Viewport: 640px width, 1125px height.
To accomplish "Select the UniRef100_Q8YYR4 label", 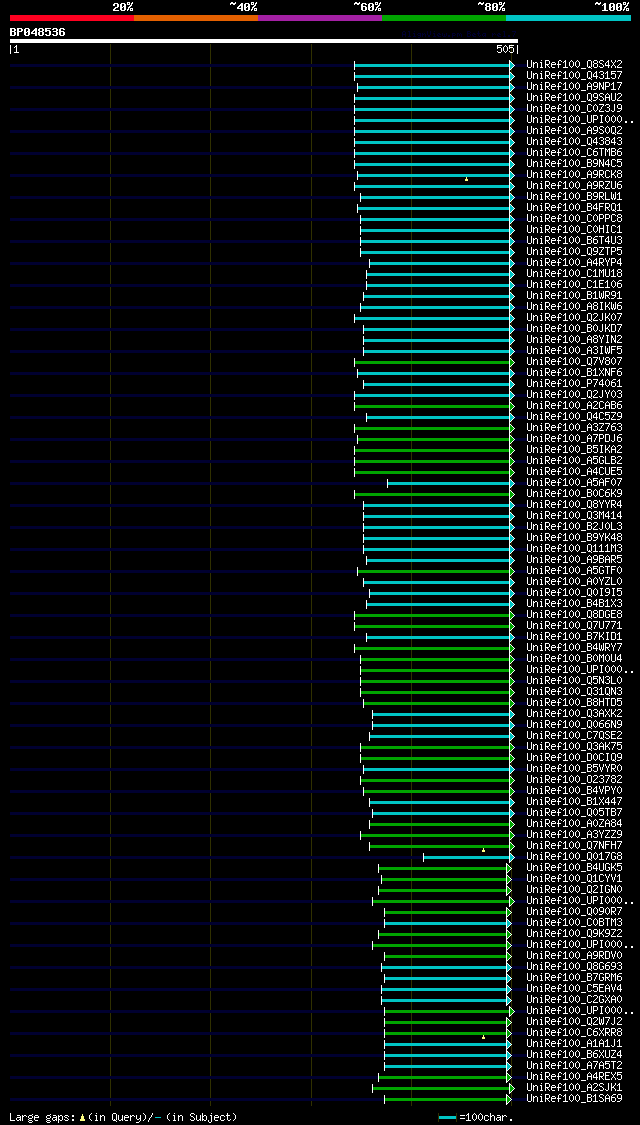I will pyautogui.click(x=574, y=504).
